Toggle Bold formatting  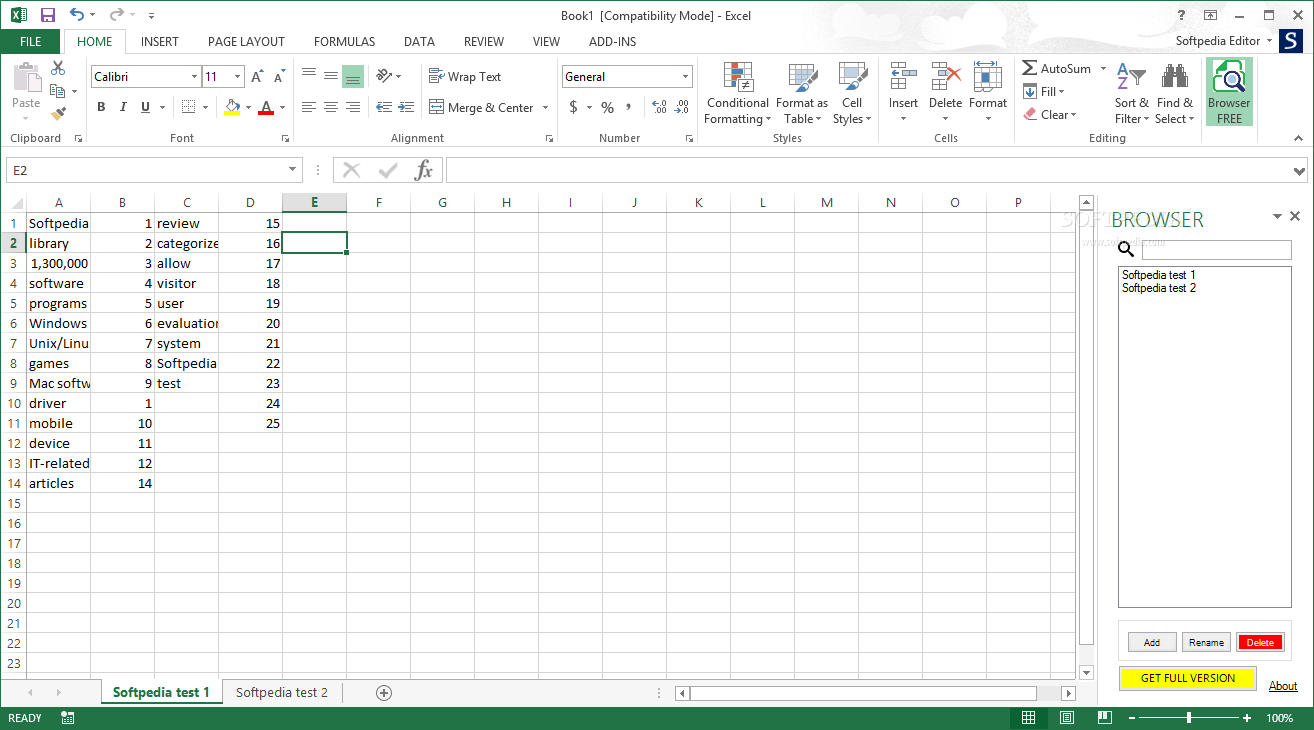pyautogui.click(x=101, y=107)
